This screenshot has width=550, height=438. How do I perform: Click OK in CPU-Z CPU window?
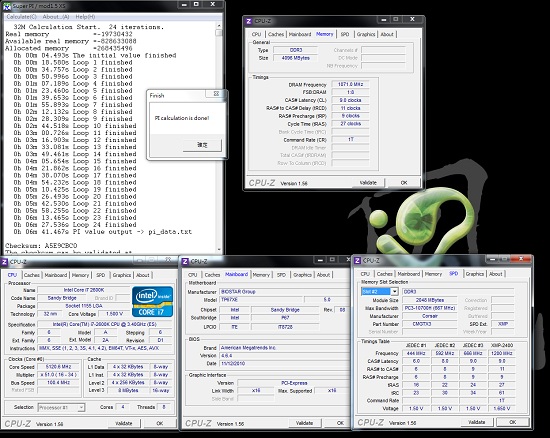(160, 423)
